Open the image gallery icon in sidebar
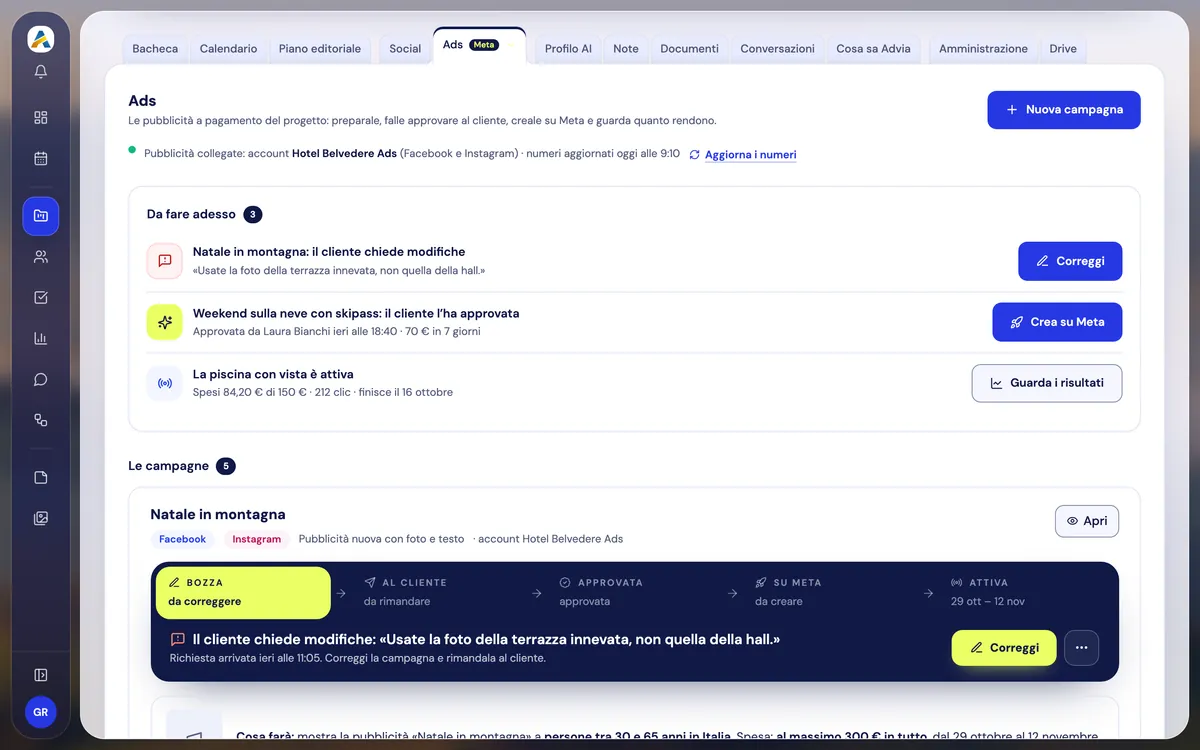The image size is (1200, 750). pyautogui.click(x=41, y=519)
